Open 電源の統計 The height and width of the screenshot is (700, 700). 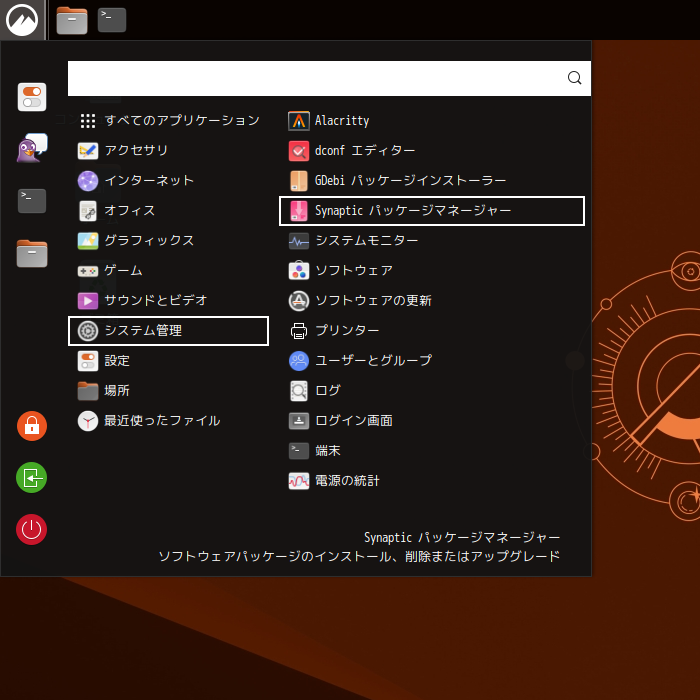432,481
